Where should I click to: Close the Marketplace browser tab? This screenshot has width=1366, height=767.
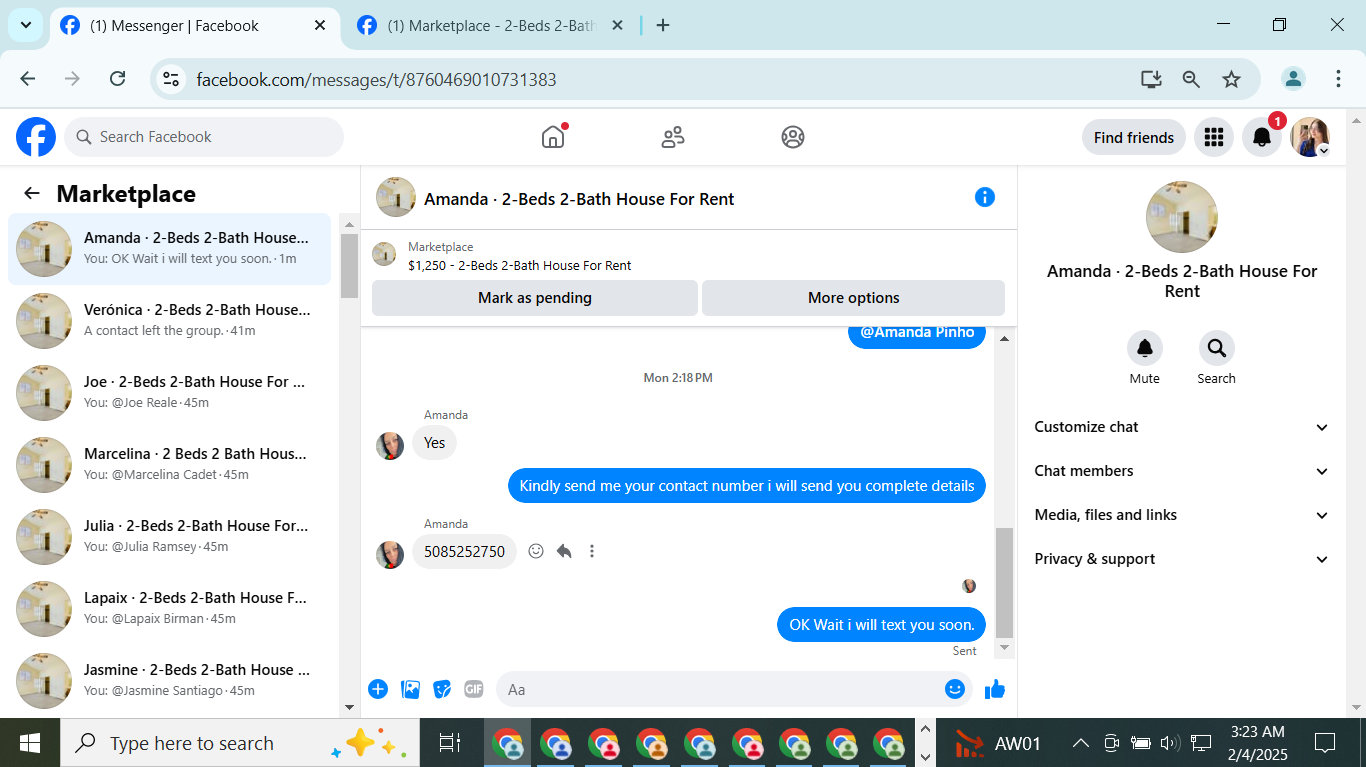pyautogui.click(x=617, y=26)
